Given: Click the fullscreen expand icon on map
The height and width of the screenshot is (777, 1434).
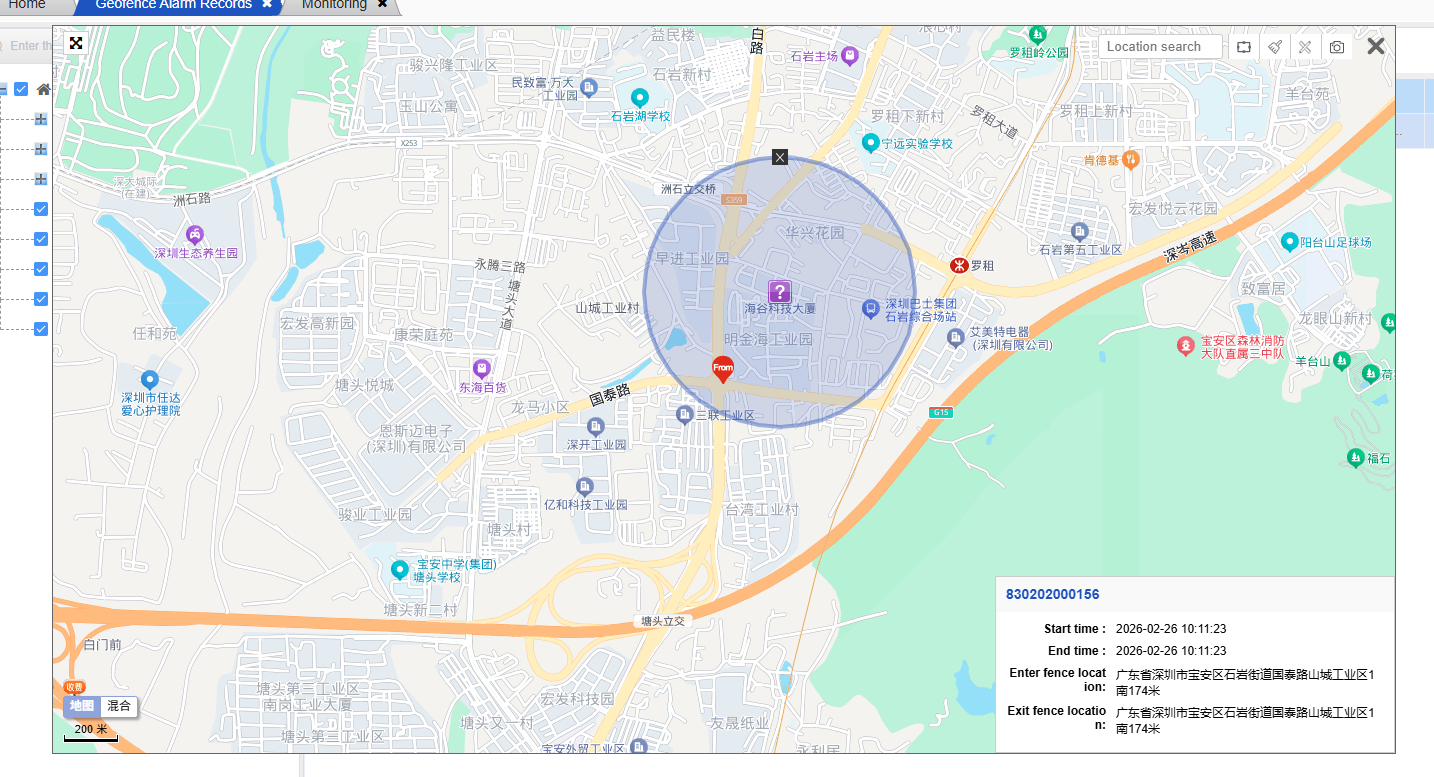Looking at the screenshot, I should (x=76, y=43).
